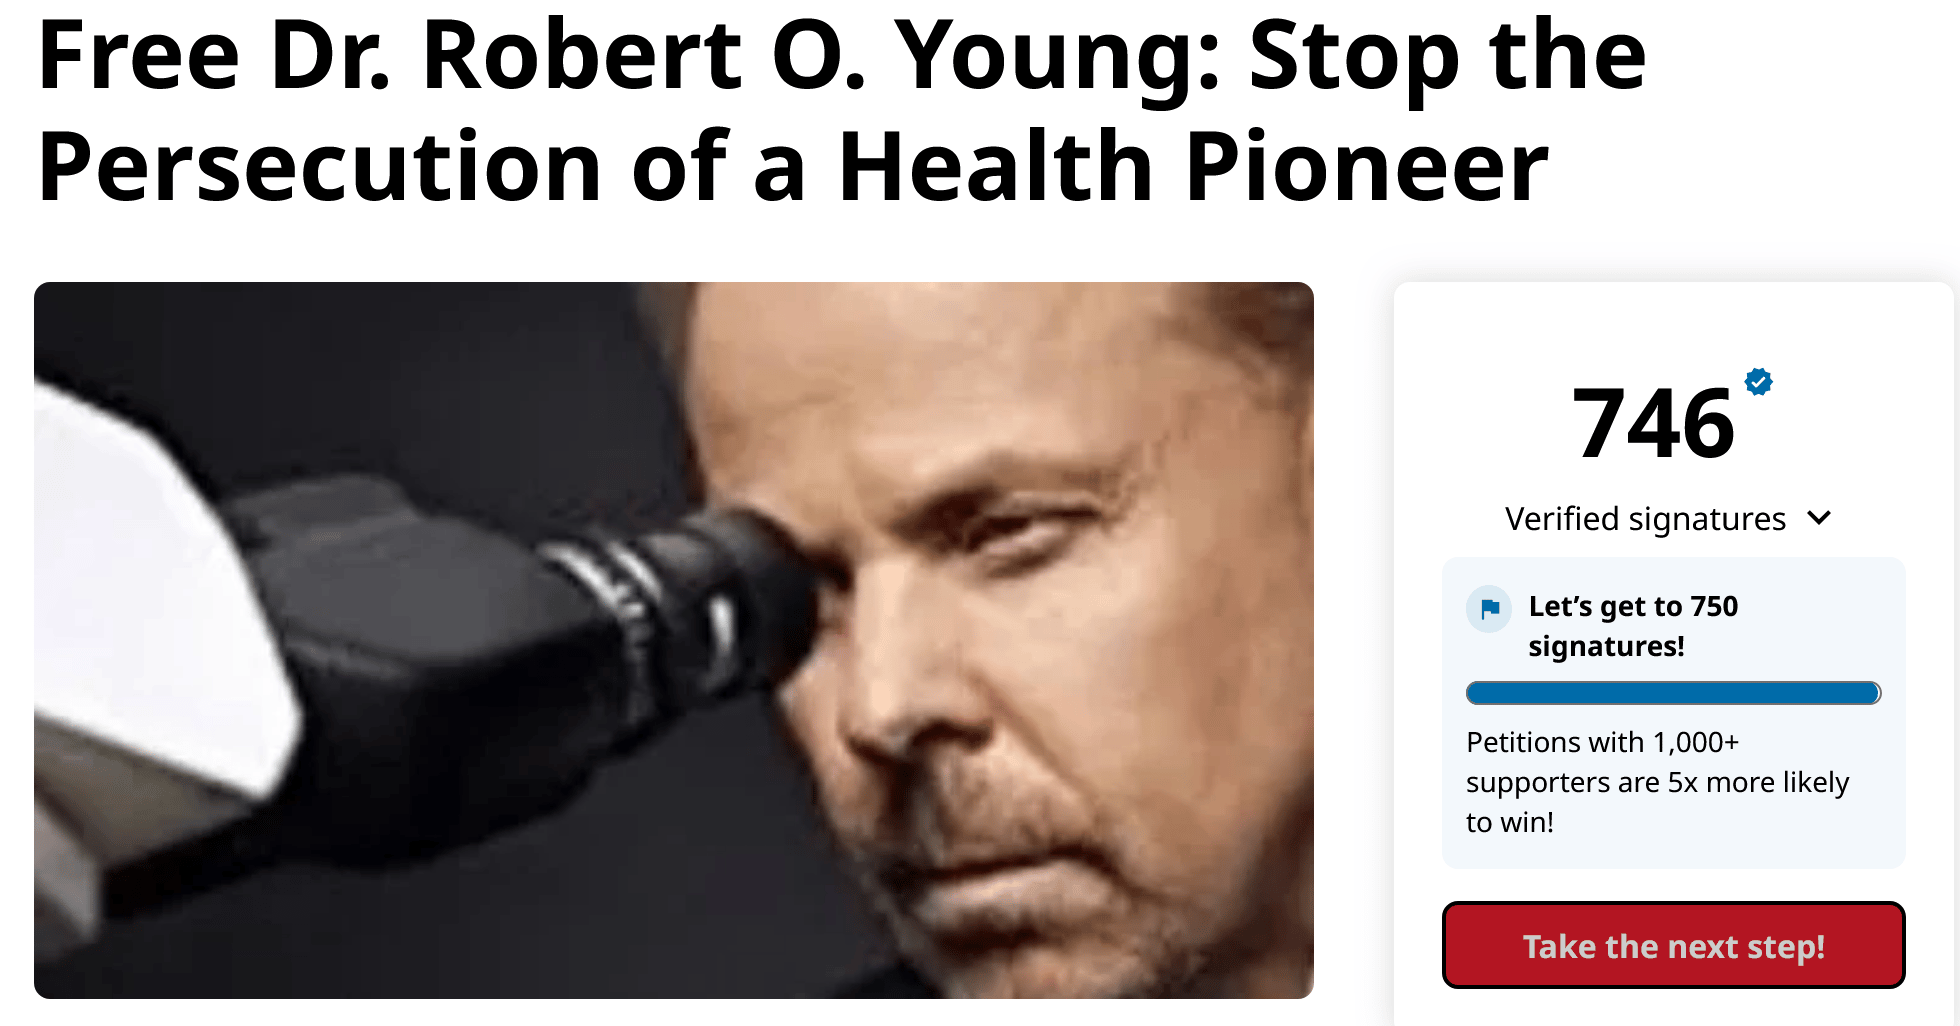Expand the Verified signatures chevron arrow
1960x1026 pixels.
click(x=1819, y=518)
